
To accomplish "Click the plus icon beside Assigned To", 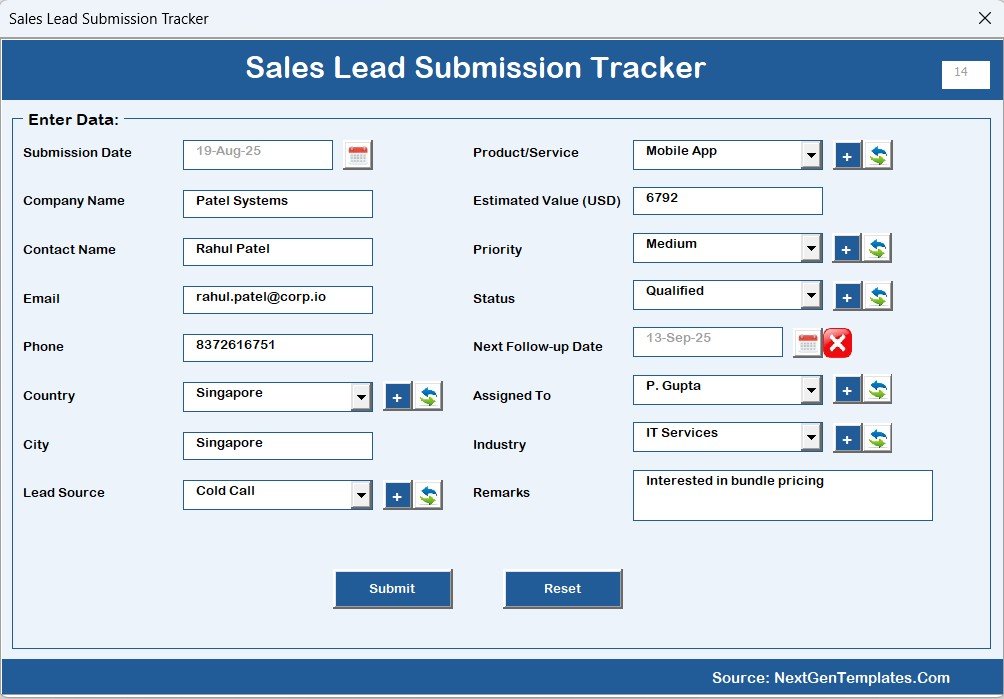I will click(x=849, y=389).
